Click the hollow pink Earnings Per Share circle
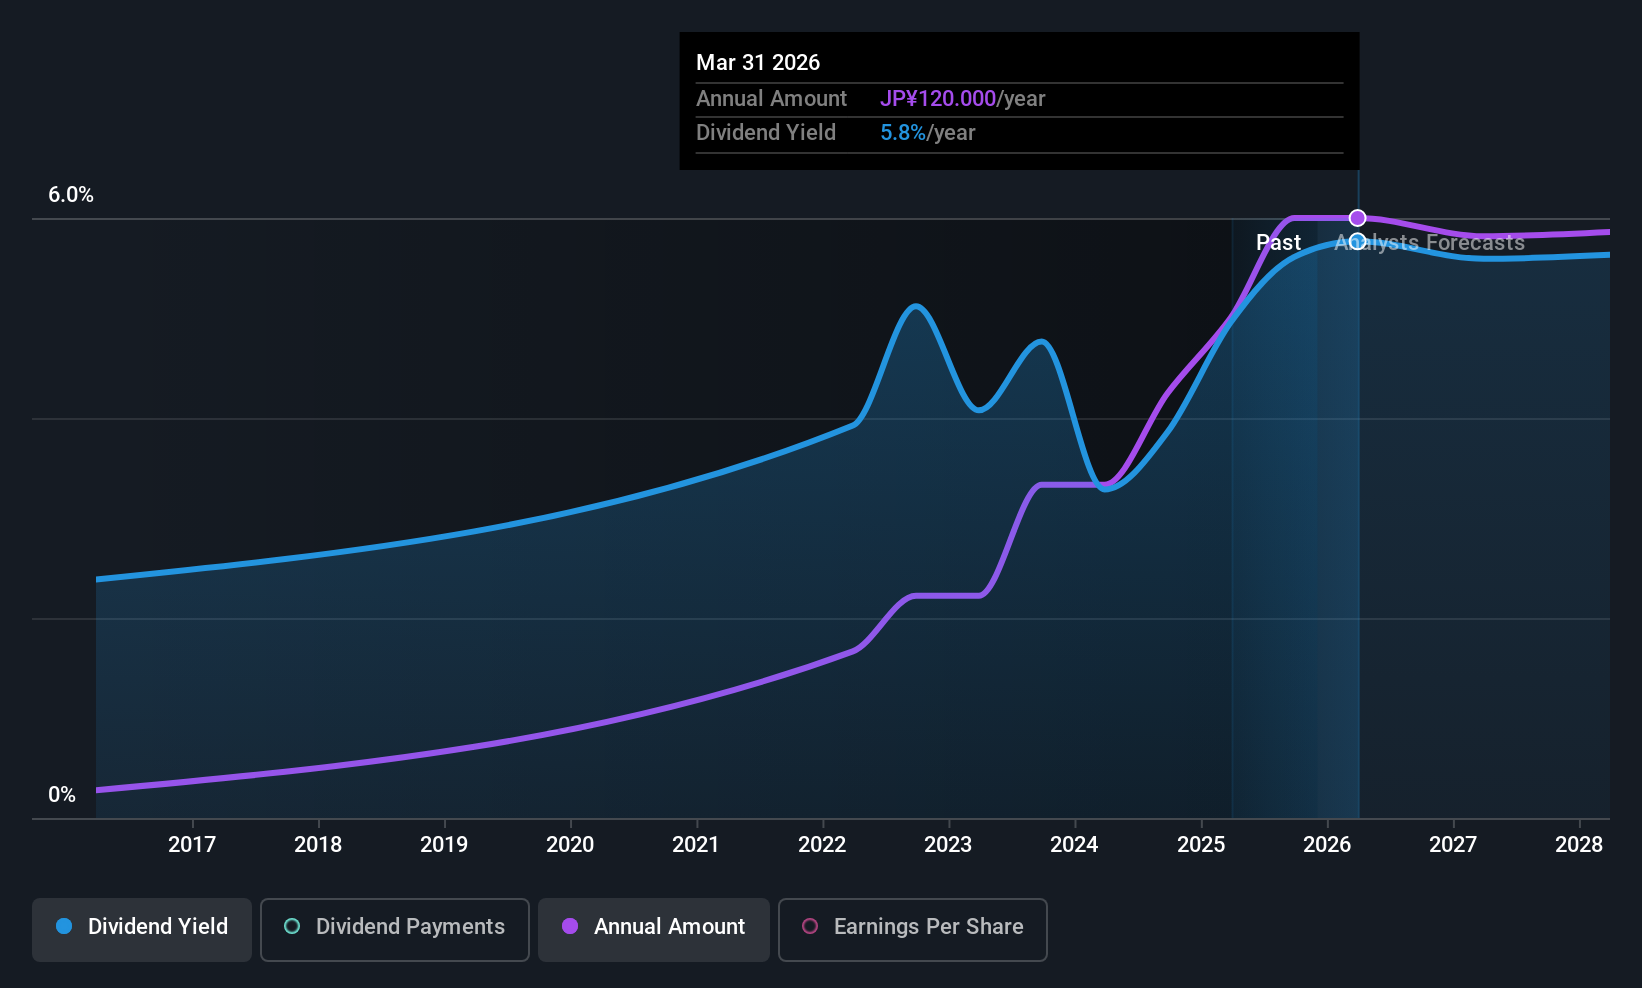The image size is (1642, 988). point(810,927)
